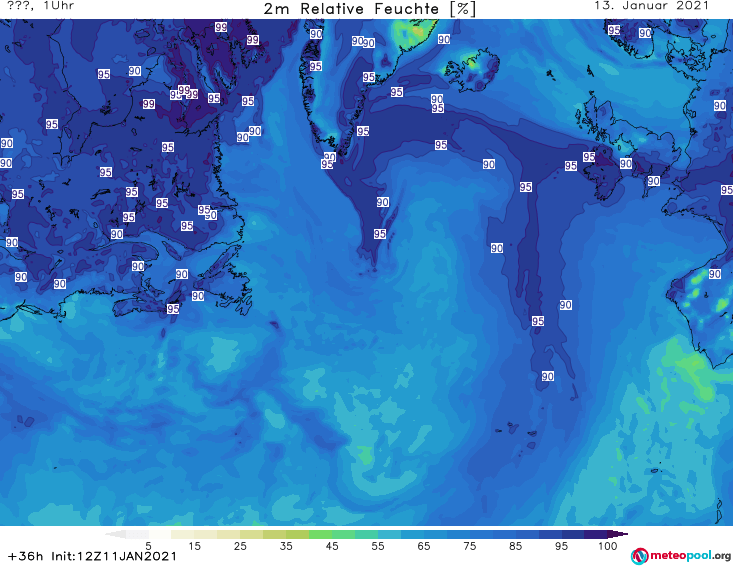The image size is (733, 566).
Task: Click the "+36h Init:12Z11JAN2021" forecast label
Action: click(x=92, y=556)
